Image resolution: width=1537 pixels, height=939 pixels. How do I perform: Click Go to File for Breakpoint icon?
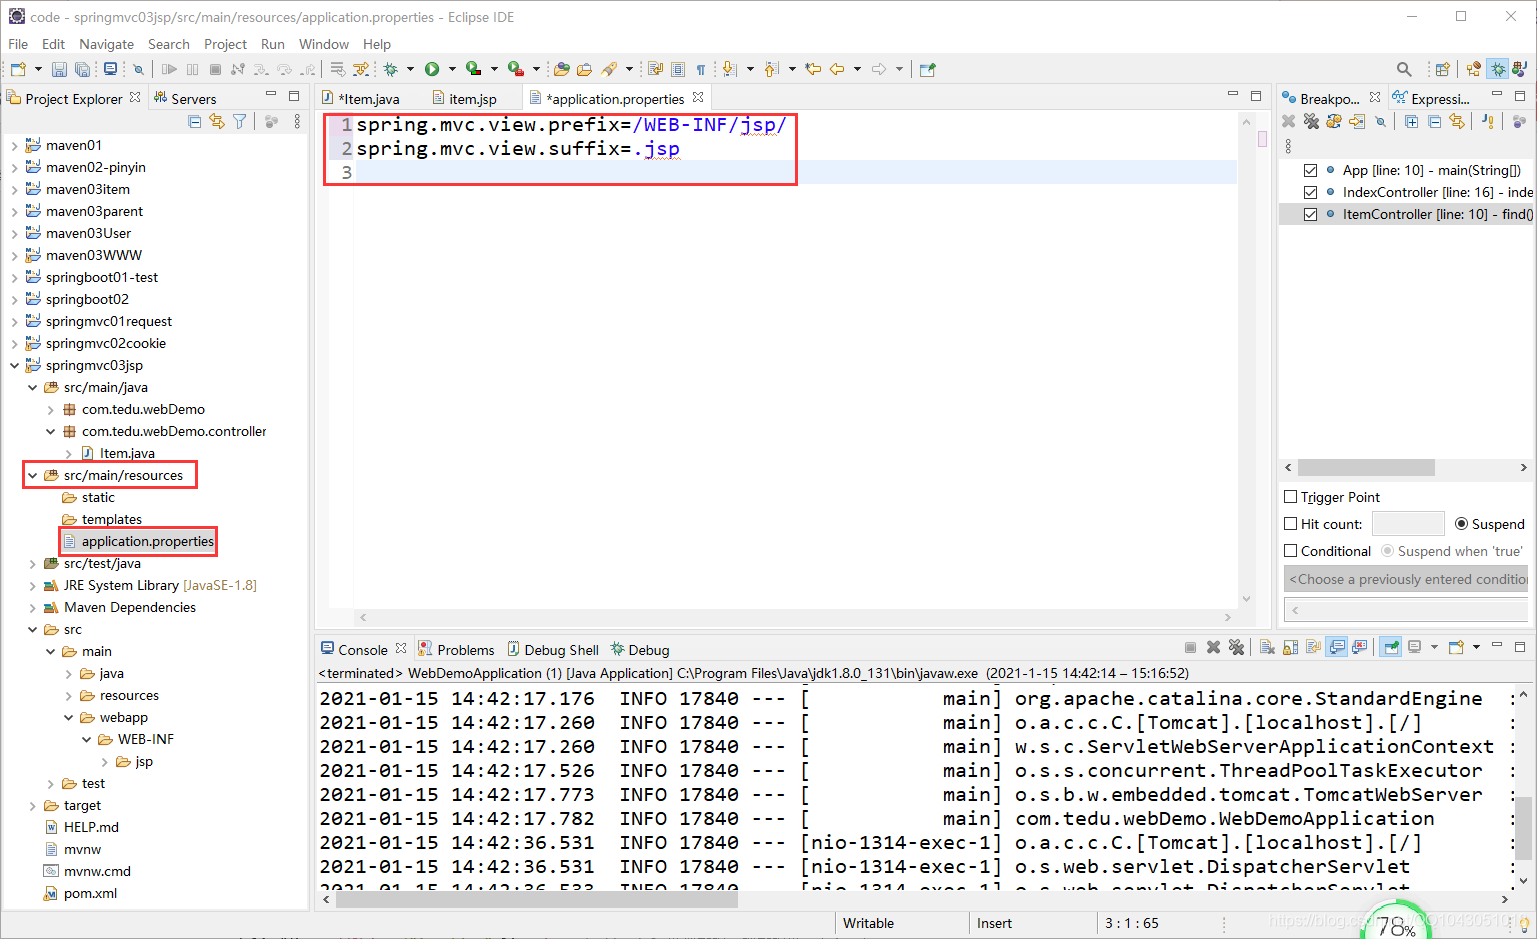[1357, 121]
